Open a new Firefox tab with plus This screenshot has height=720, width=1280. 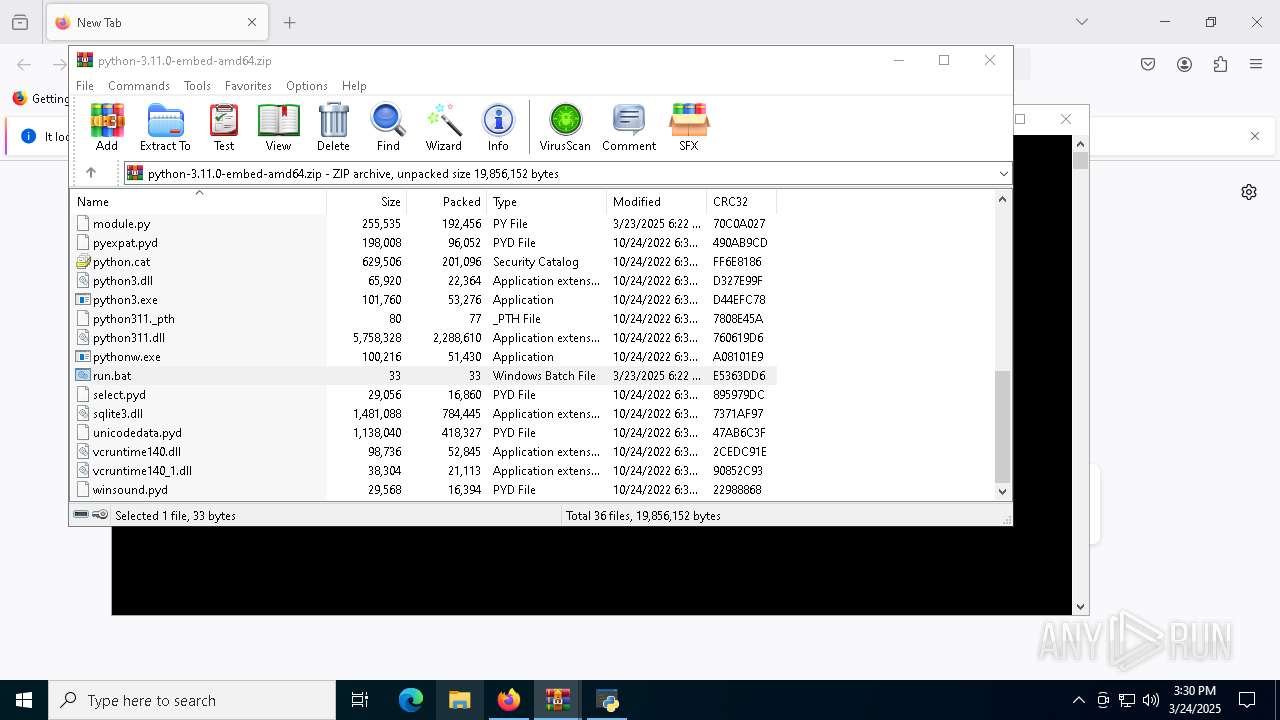[x=290, y=22]
